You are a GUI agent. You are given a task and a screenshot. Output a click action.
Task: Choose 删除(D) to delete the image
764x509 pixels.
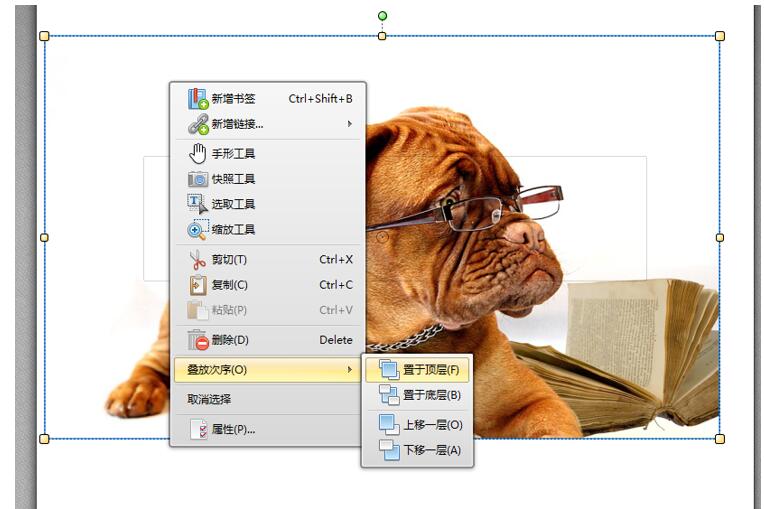[267, 340]
